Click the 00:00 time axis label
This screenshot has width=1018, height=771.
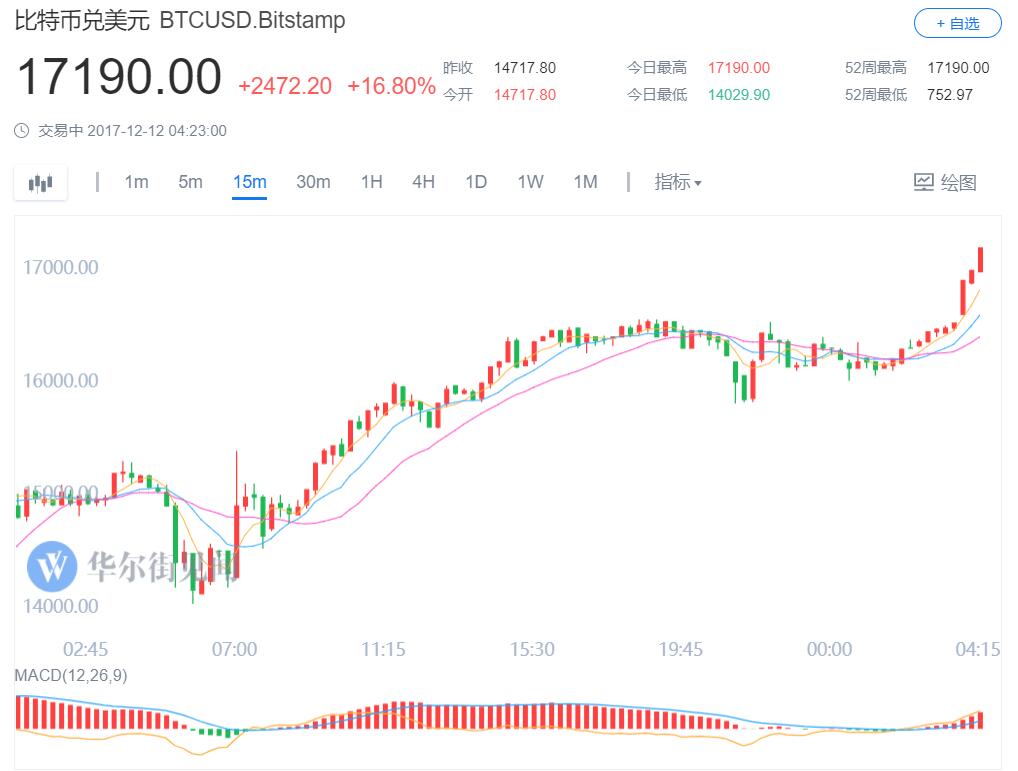coord(829,649)
